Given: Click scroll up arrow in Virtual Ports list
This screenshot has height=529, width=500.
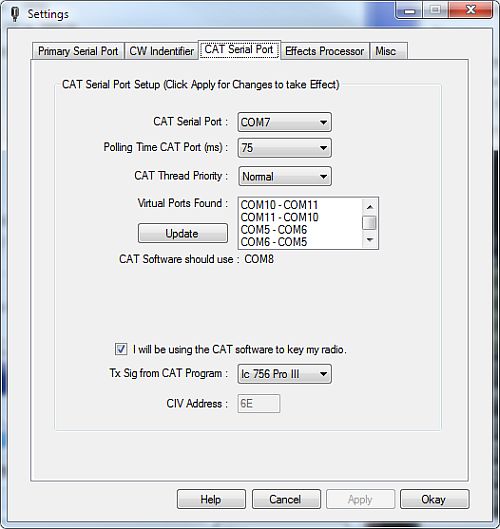Looking at the screenshot, I should 370,207.
